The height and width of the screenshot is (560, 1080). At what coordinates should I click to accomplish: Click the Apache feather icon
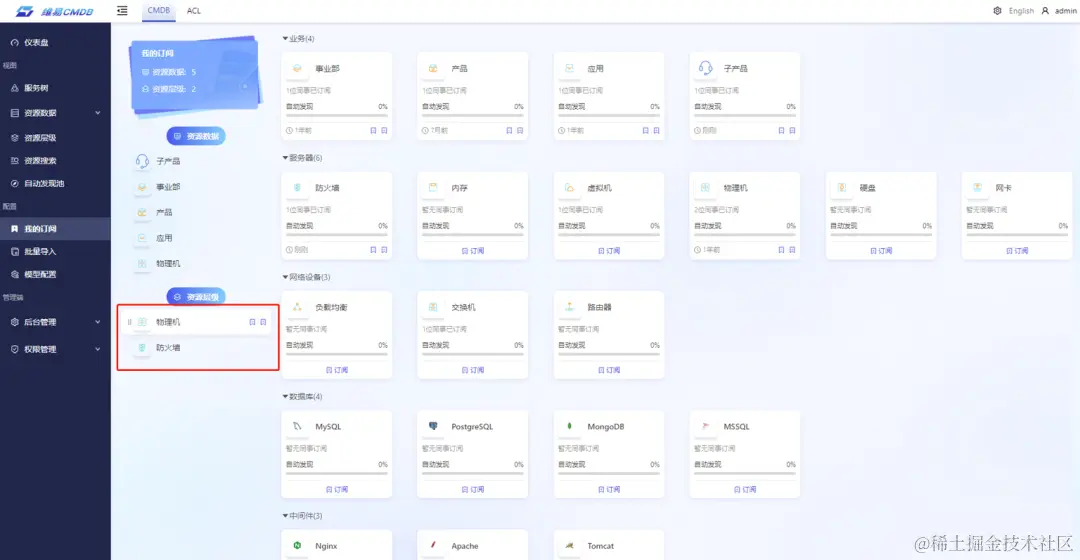coord(433,546)
